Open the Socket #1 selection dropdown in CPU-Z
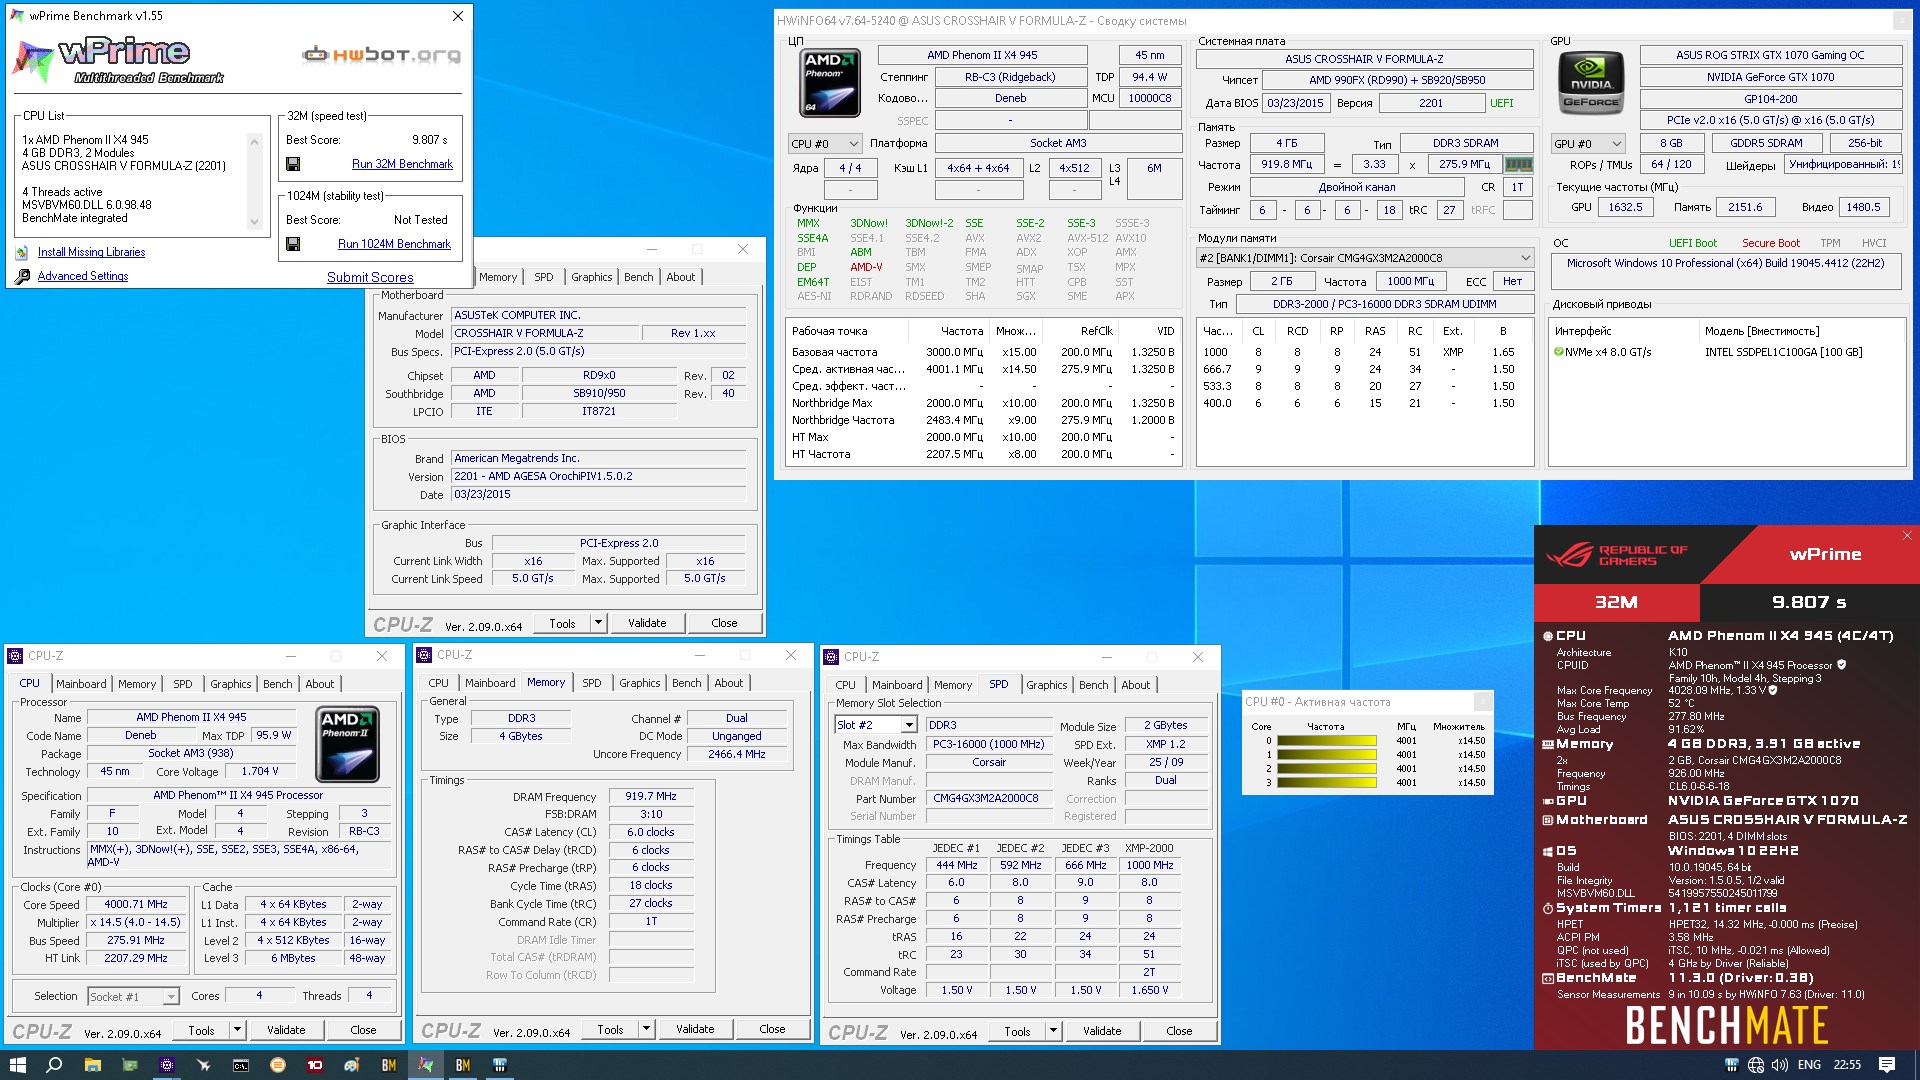This screenshot has height=1080, width=1920. 171,997
